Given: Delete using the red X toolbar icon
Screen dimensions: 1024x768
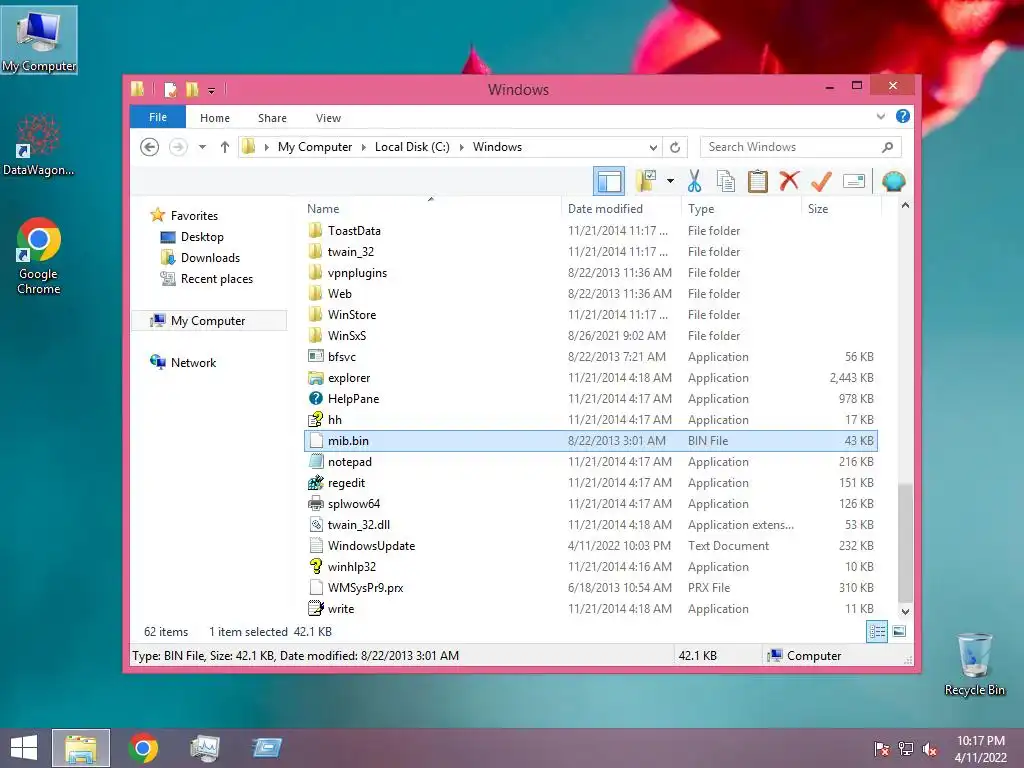Looking at the screenshot, I should 789,181.
